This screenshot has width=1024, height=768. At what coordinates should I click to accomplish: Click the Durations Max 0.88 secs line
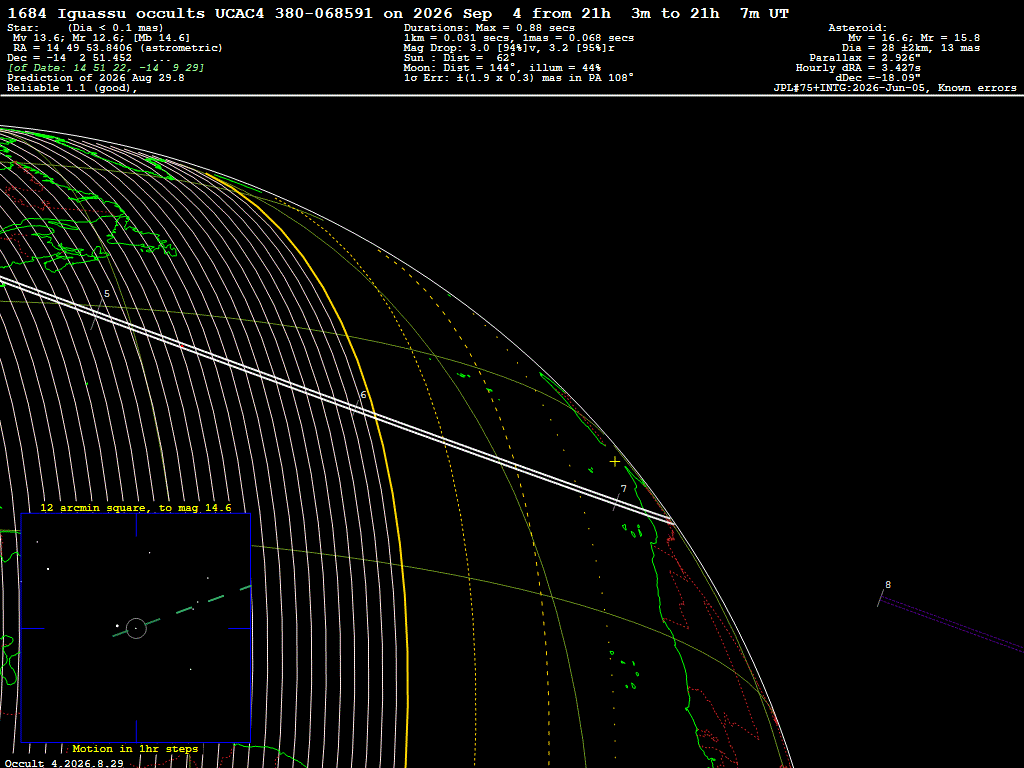point(489,28)
